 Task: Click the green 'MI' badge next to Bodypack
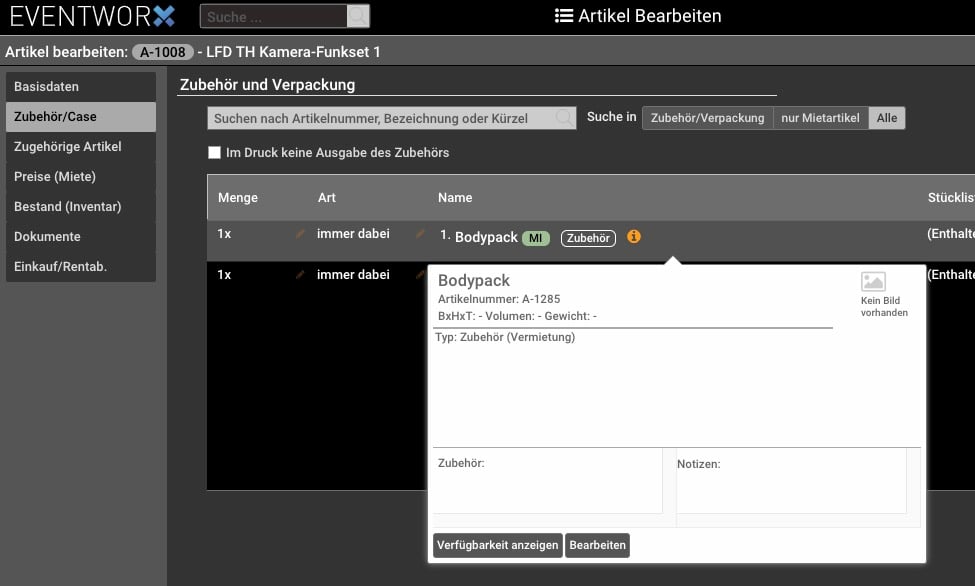pyautogui.click(x=536, y=238)
